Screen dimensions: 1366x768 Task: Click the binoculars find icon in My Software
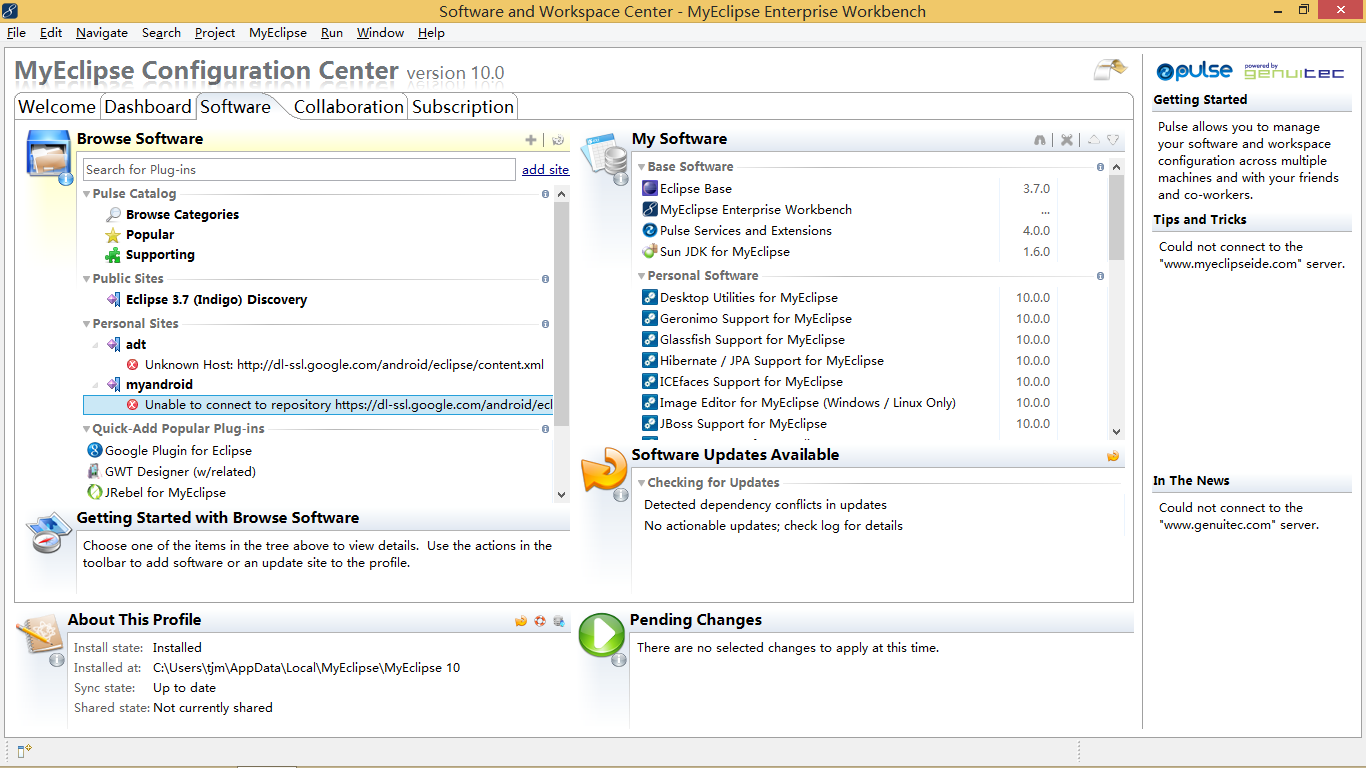1040,140
